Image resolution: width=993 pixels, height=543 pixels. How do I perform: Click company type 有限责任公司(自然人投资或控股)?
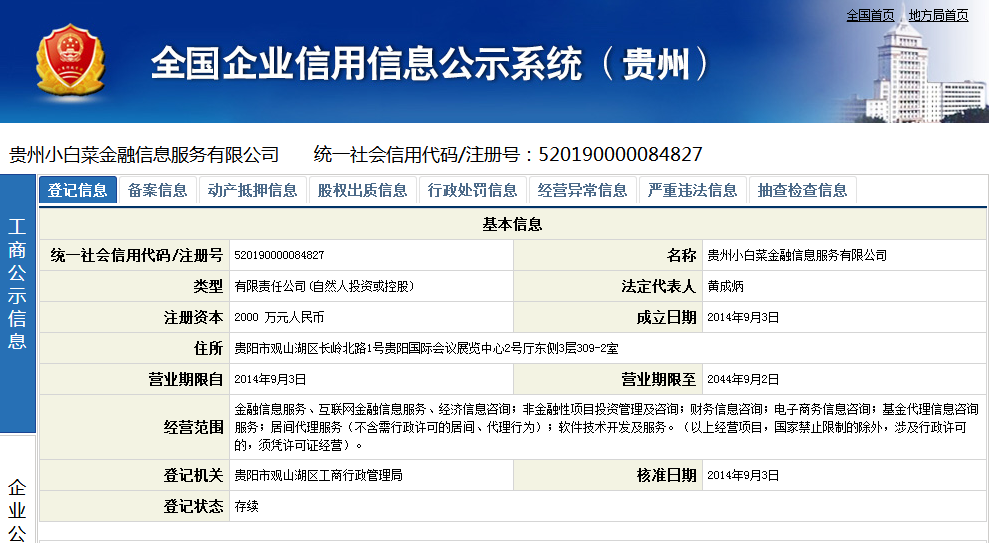pyautogui.click(x=324, y=286)
